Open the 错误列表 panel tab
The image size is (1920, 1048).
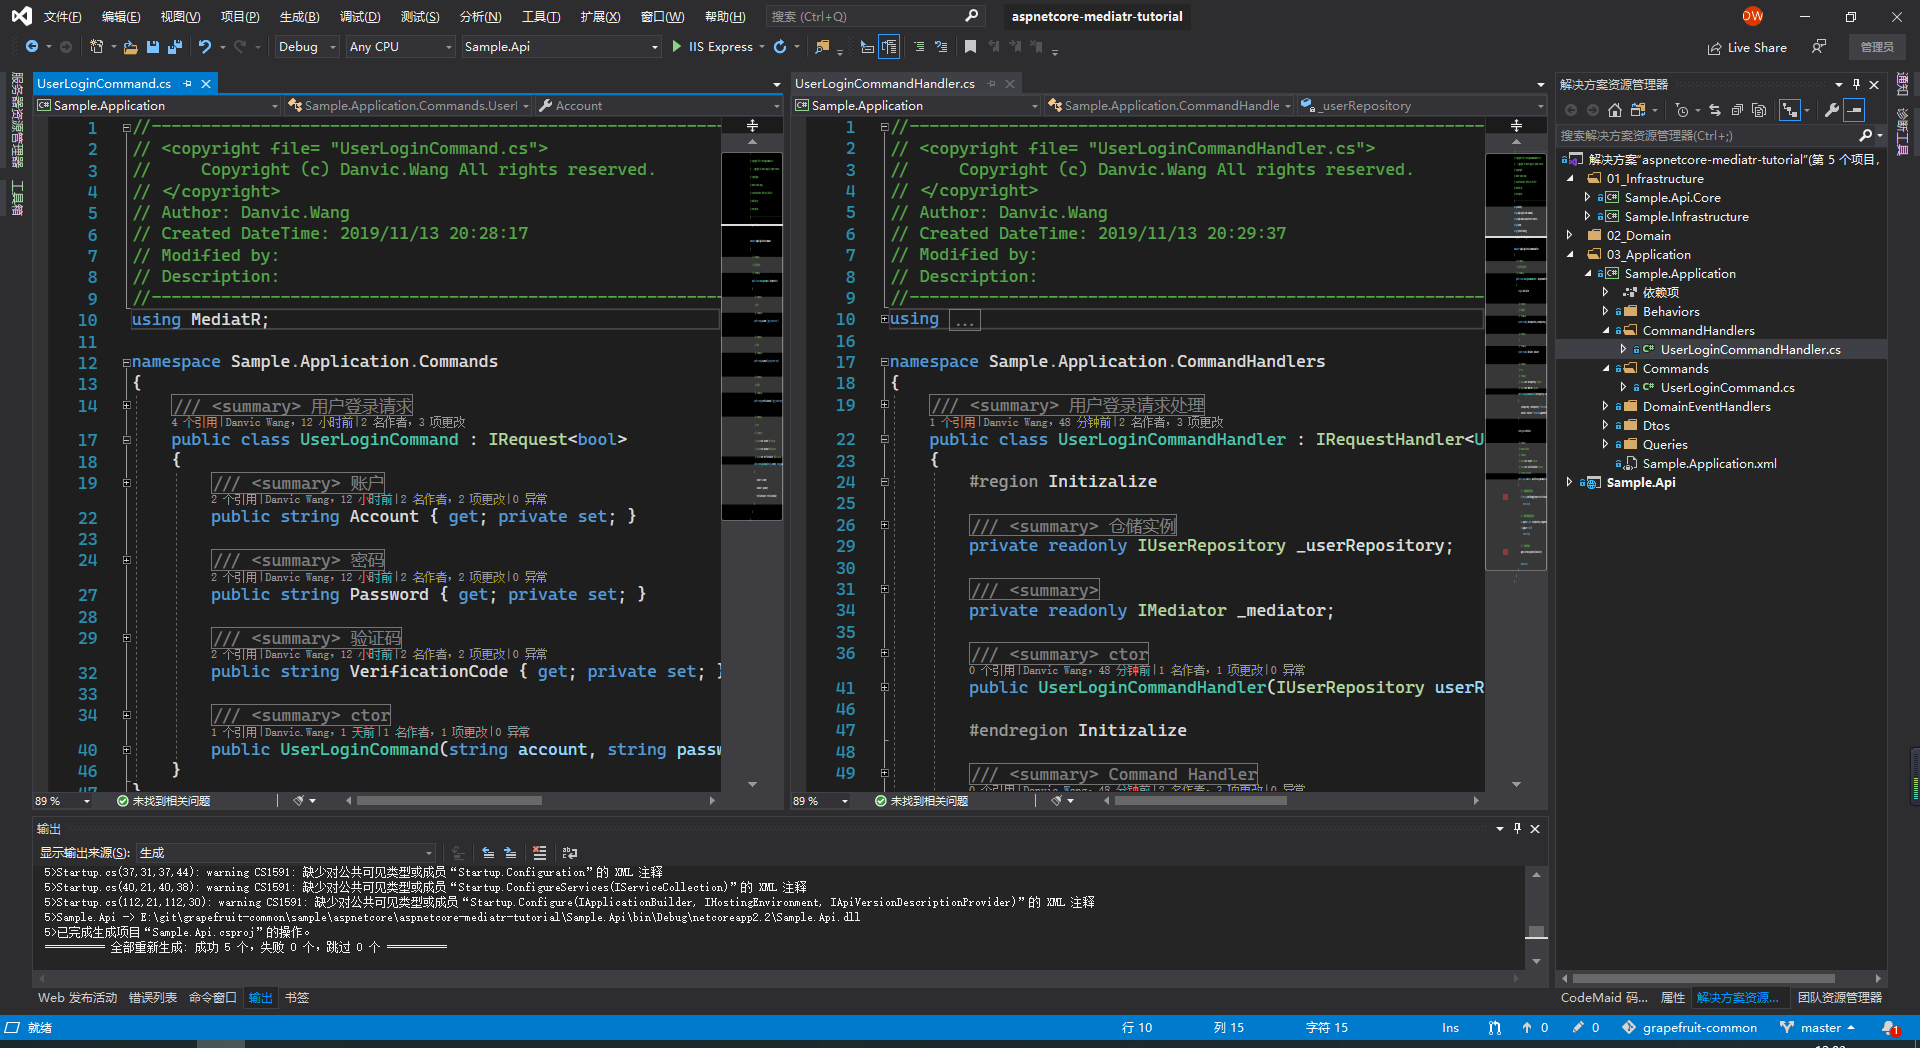click(x=153, y=998)
